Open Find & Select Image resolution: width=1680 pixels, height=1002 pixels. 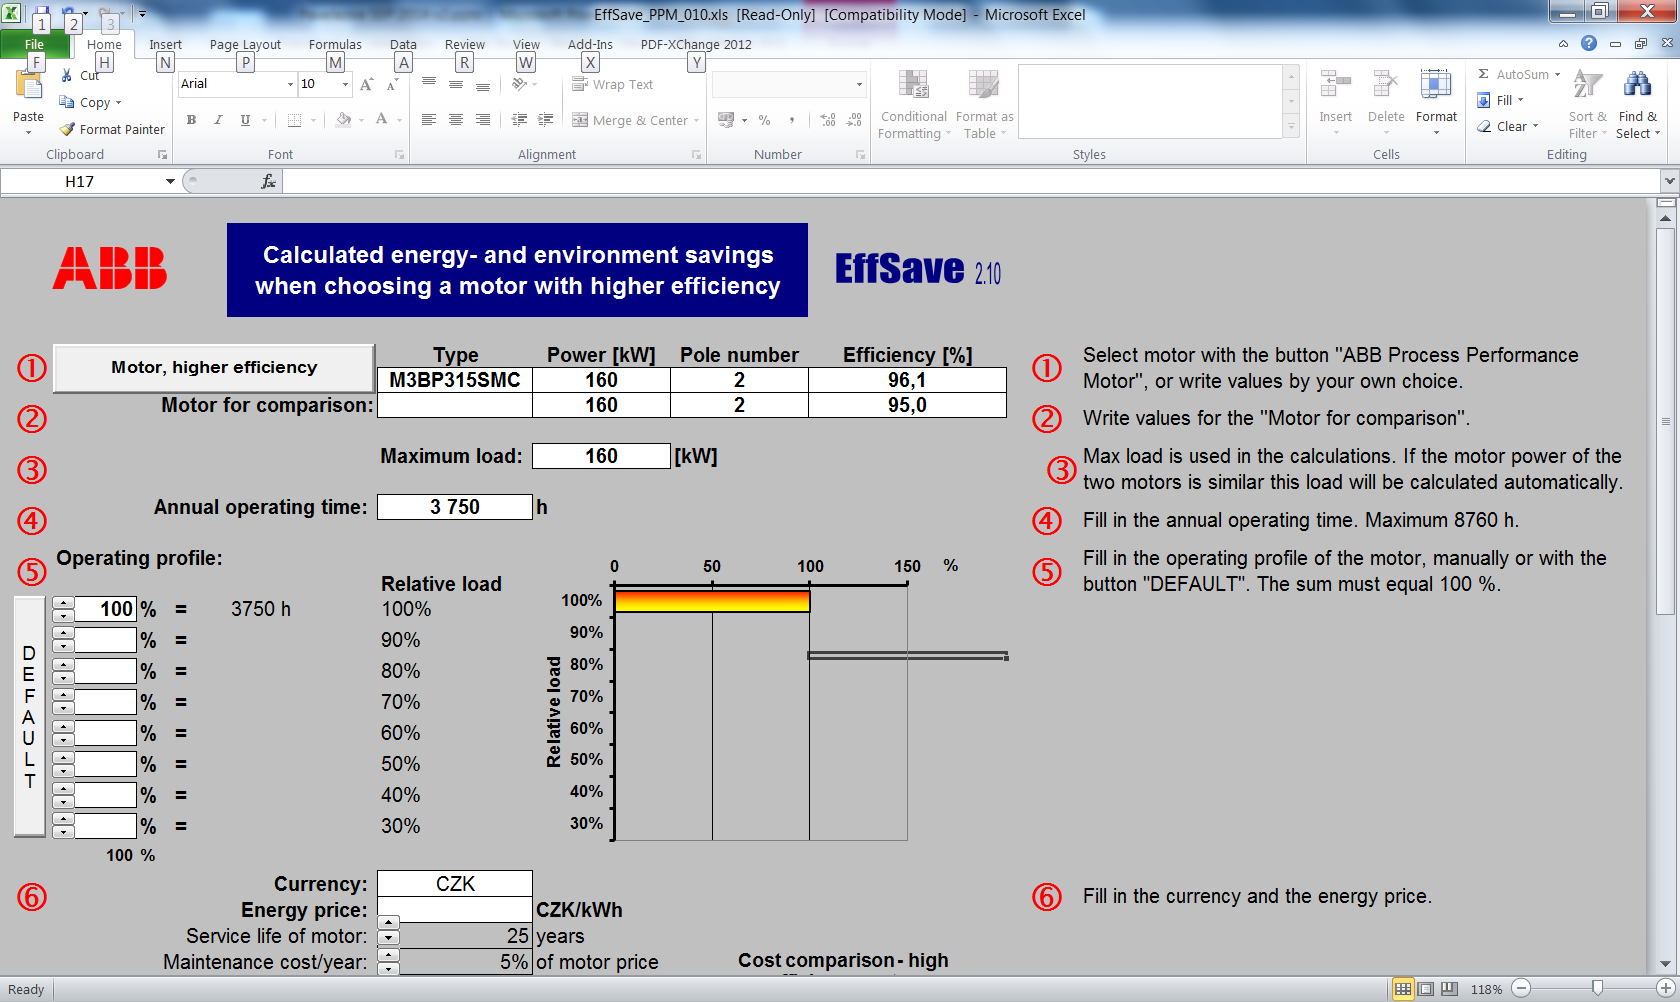coord(1637,104)
